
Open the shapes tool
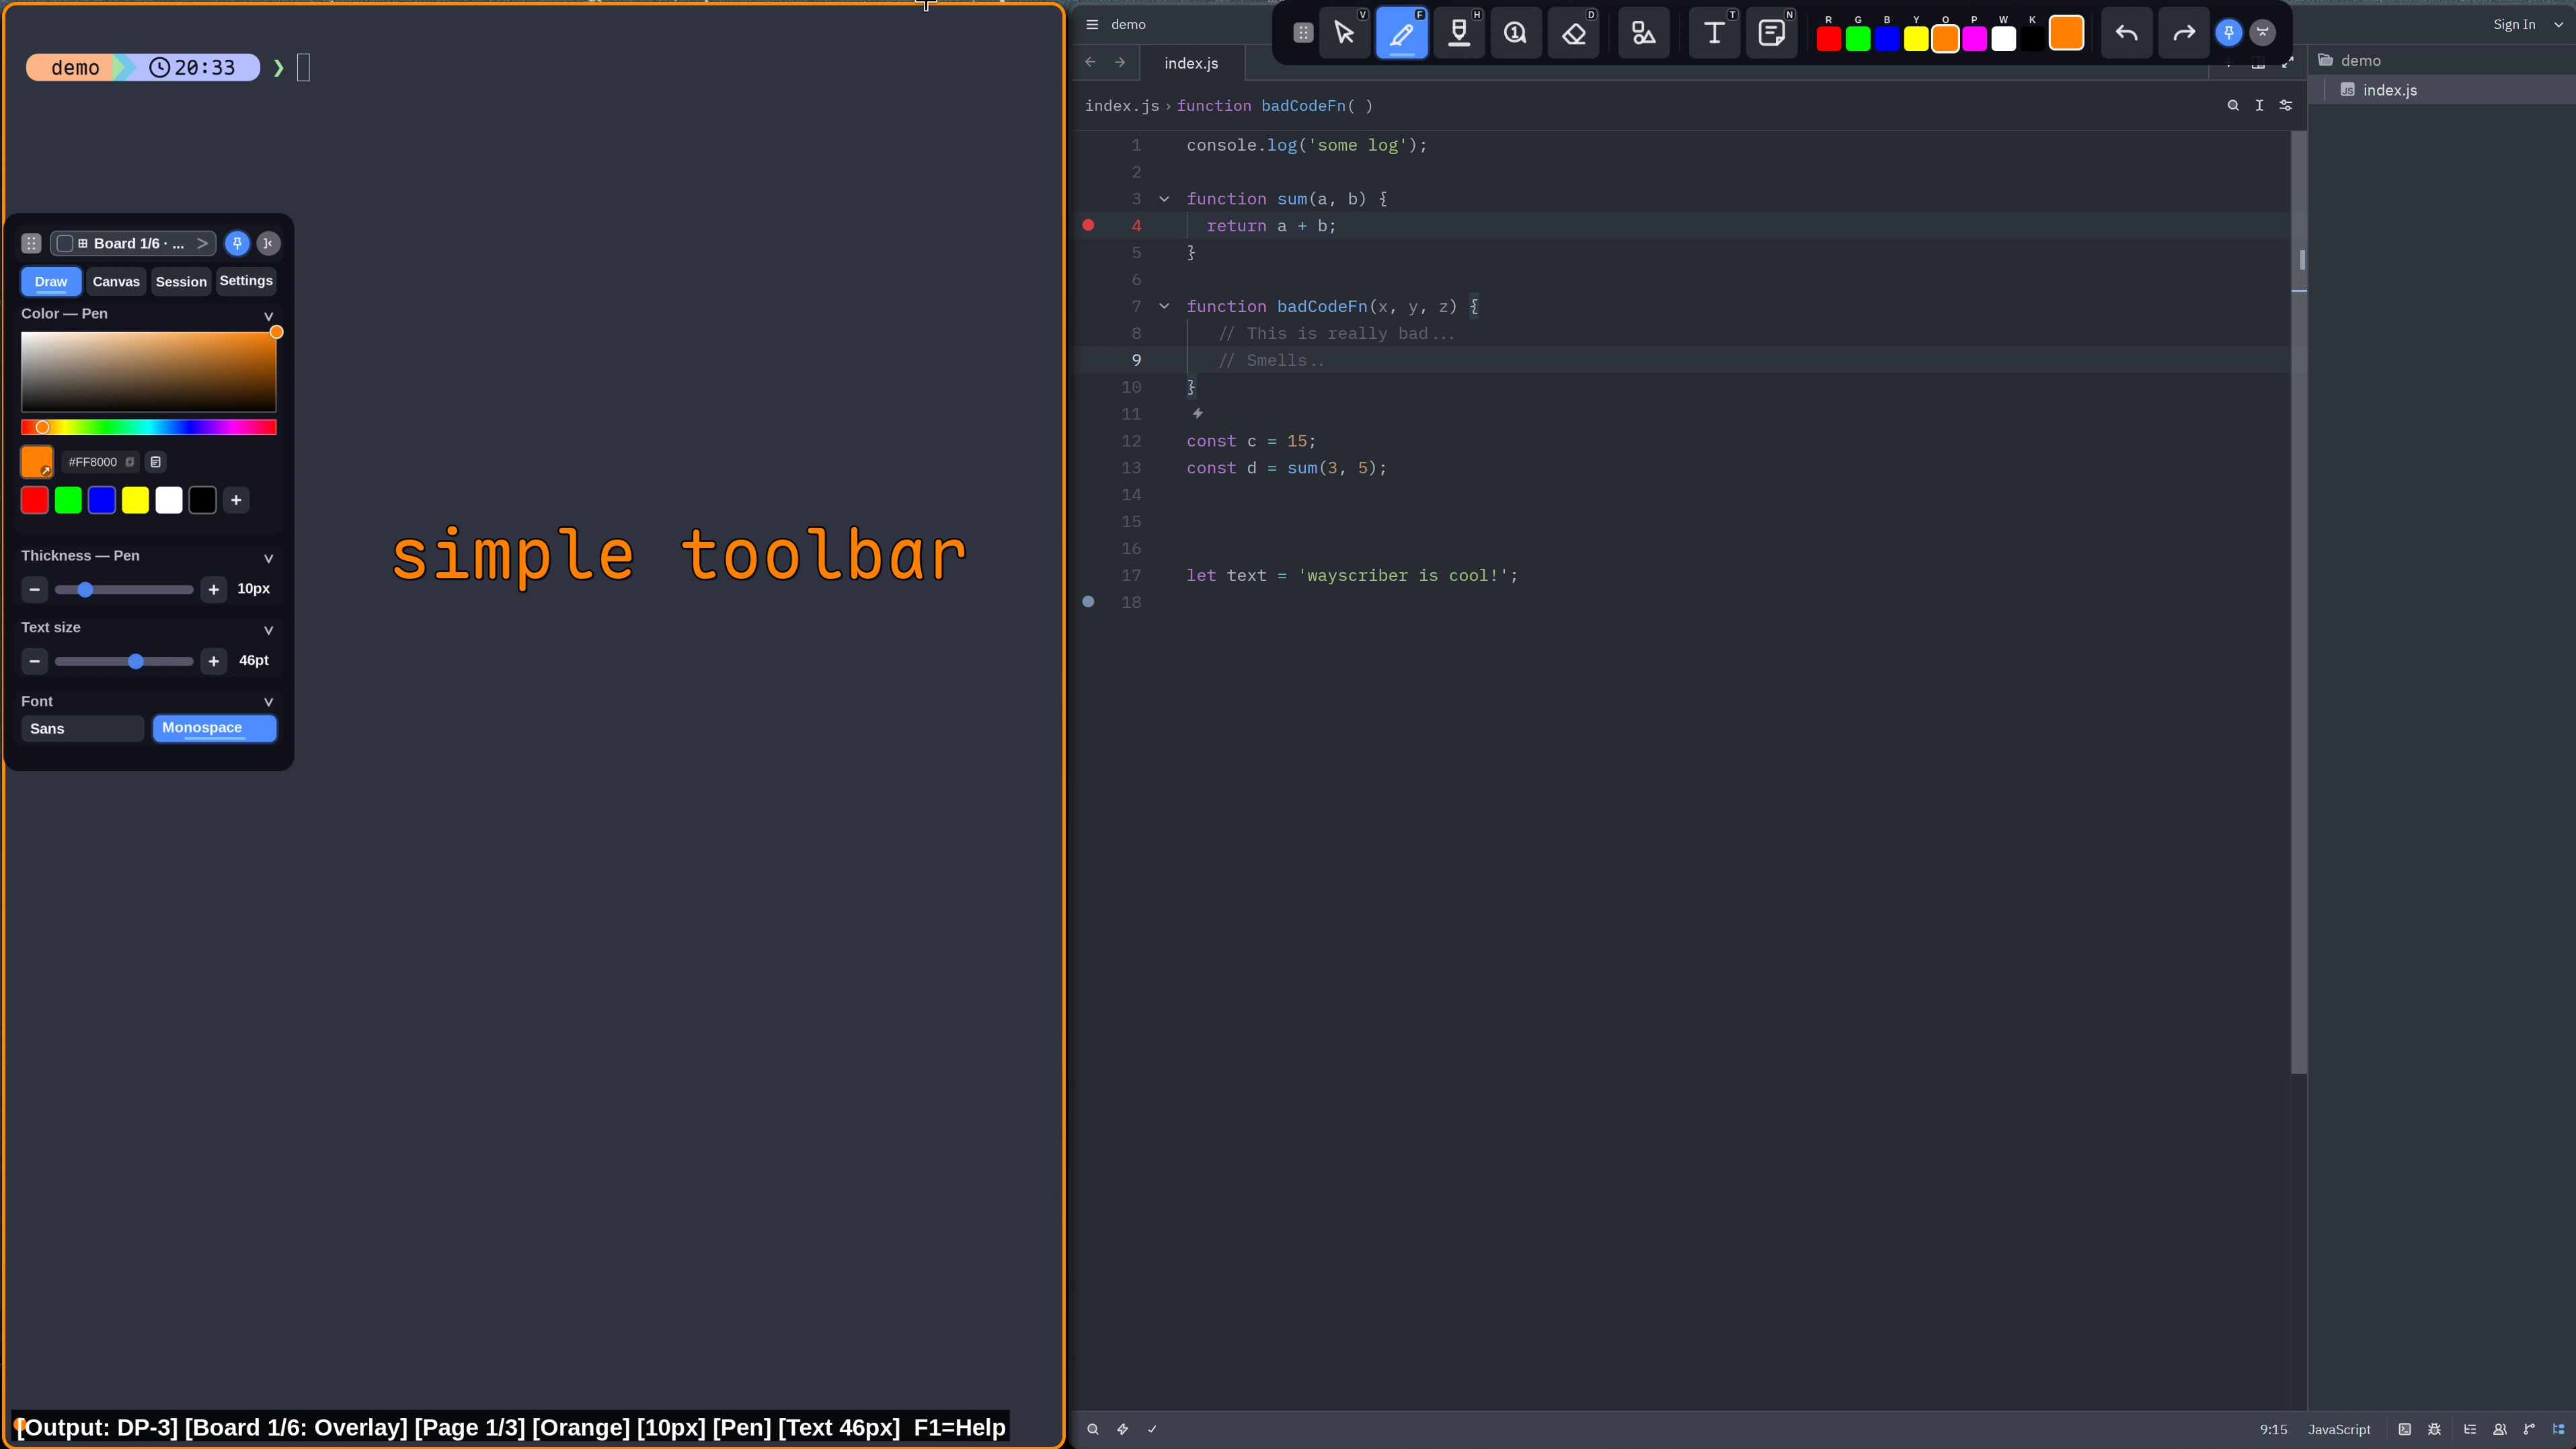pyautogui.click(x=1644, y=33)
